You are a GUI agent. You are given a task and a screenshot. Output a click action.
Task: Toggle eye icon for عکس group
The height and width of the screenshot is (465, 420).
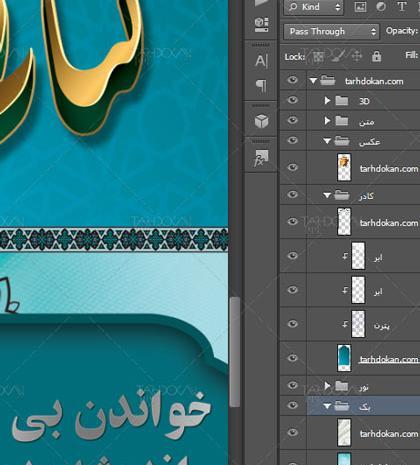point(293,140)
